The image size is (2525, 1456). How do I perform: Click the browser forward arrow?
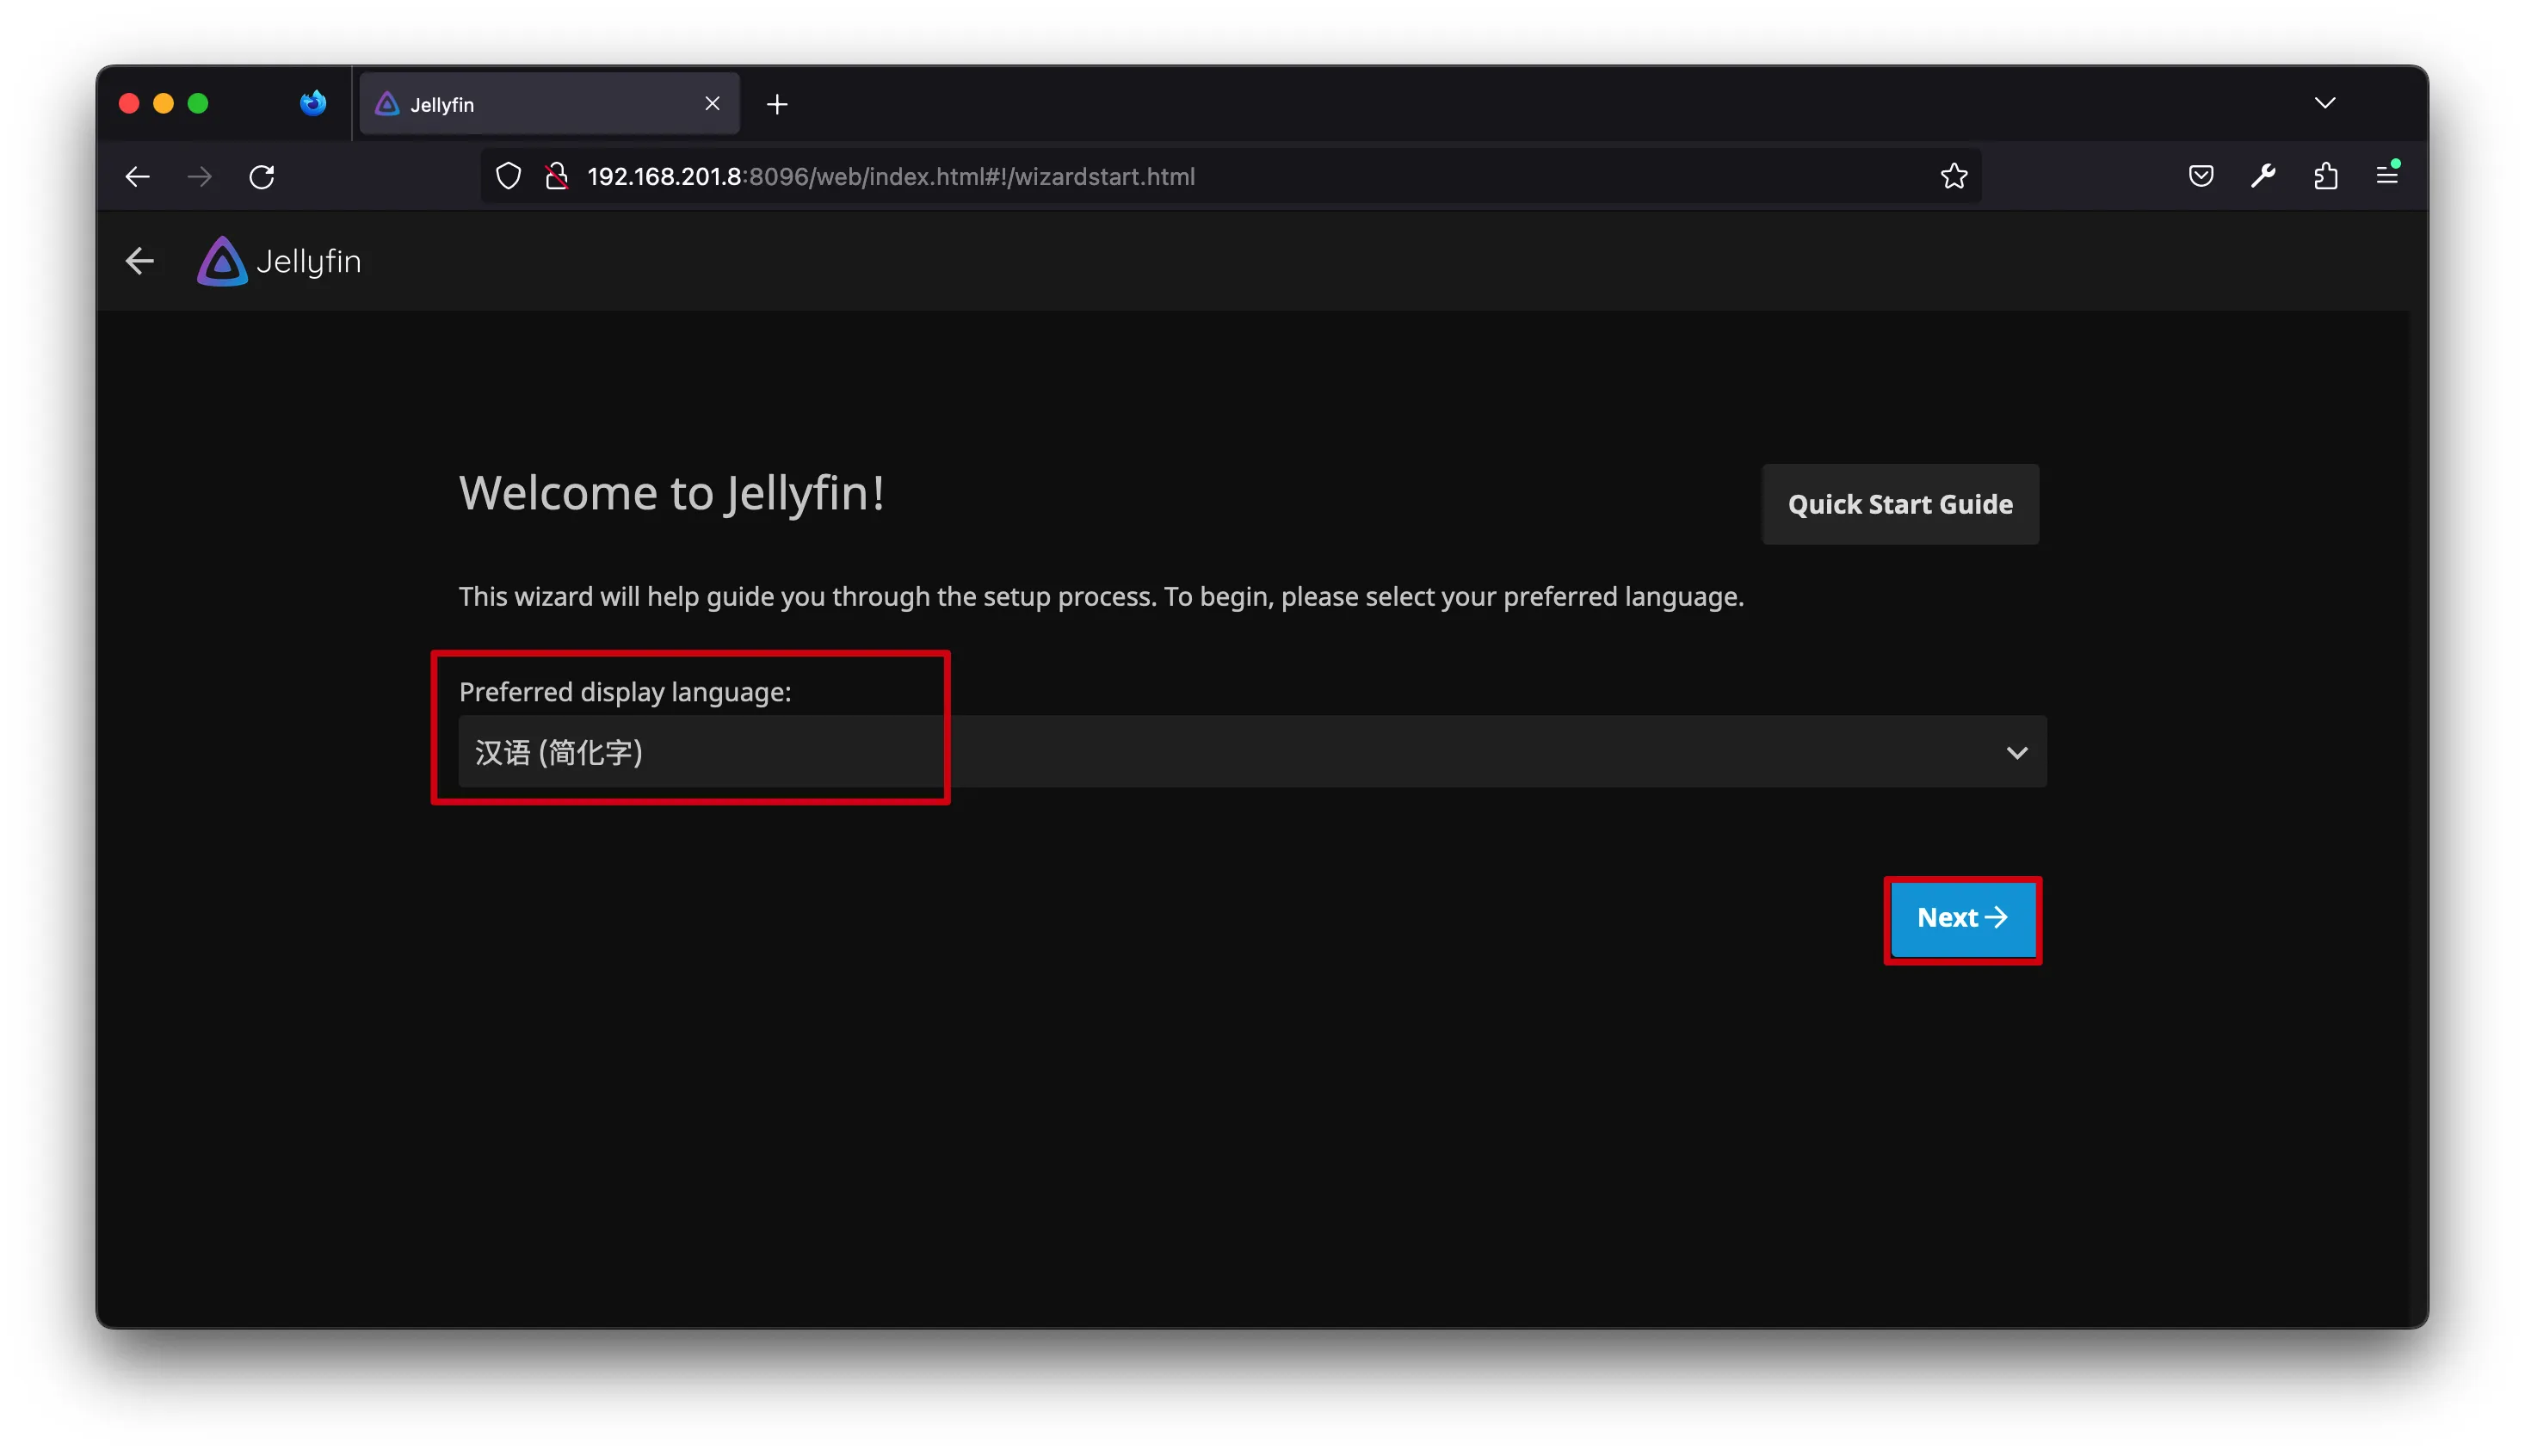(x=199, y=177)
